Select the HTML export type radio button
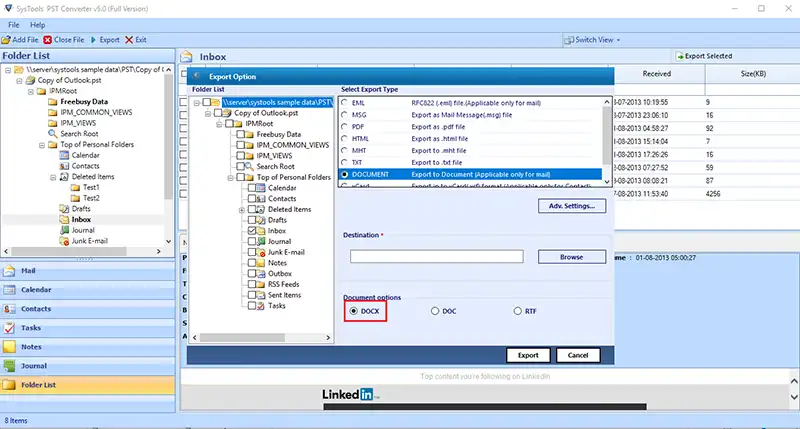Image resolution: width=800 pixels, height=429 pixels. (344, 138)
